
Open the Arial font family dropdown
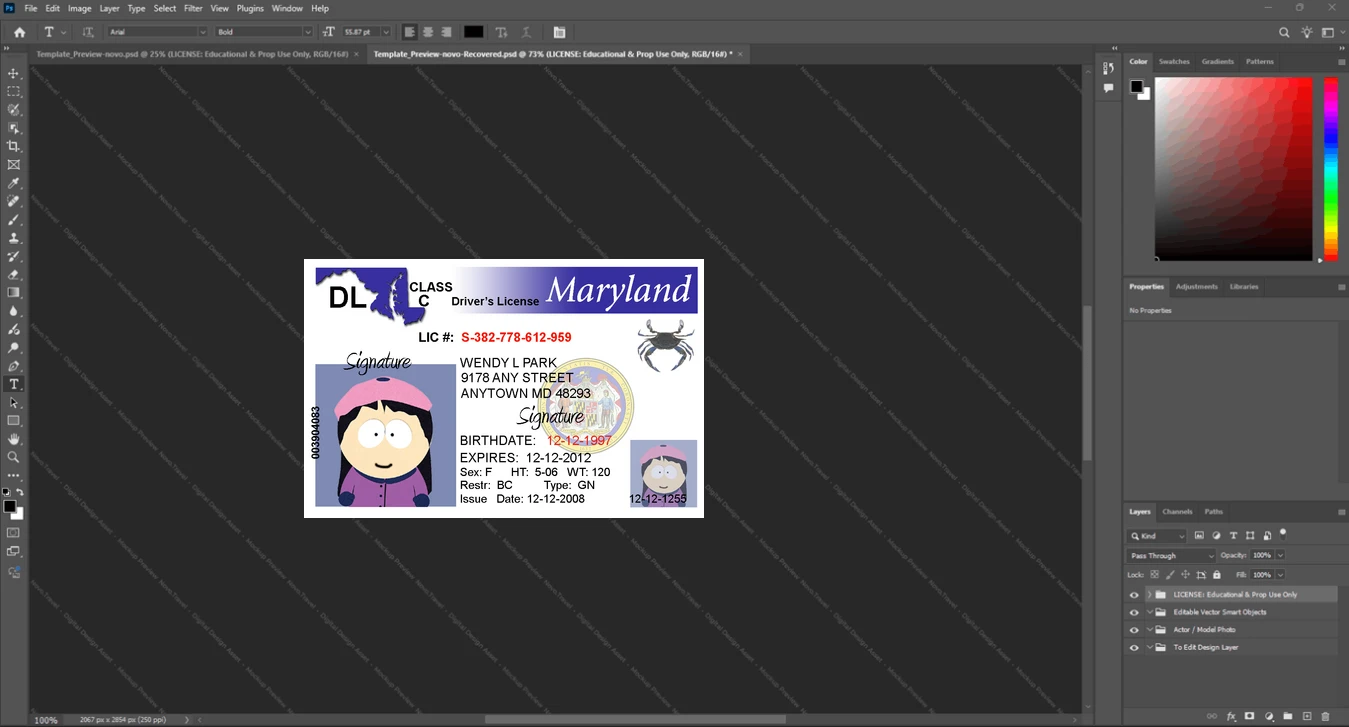(x=158, y=32)
